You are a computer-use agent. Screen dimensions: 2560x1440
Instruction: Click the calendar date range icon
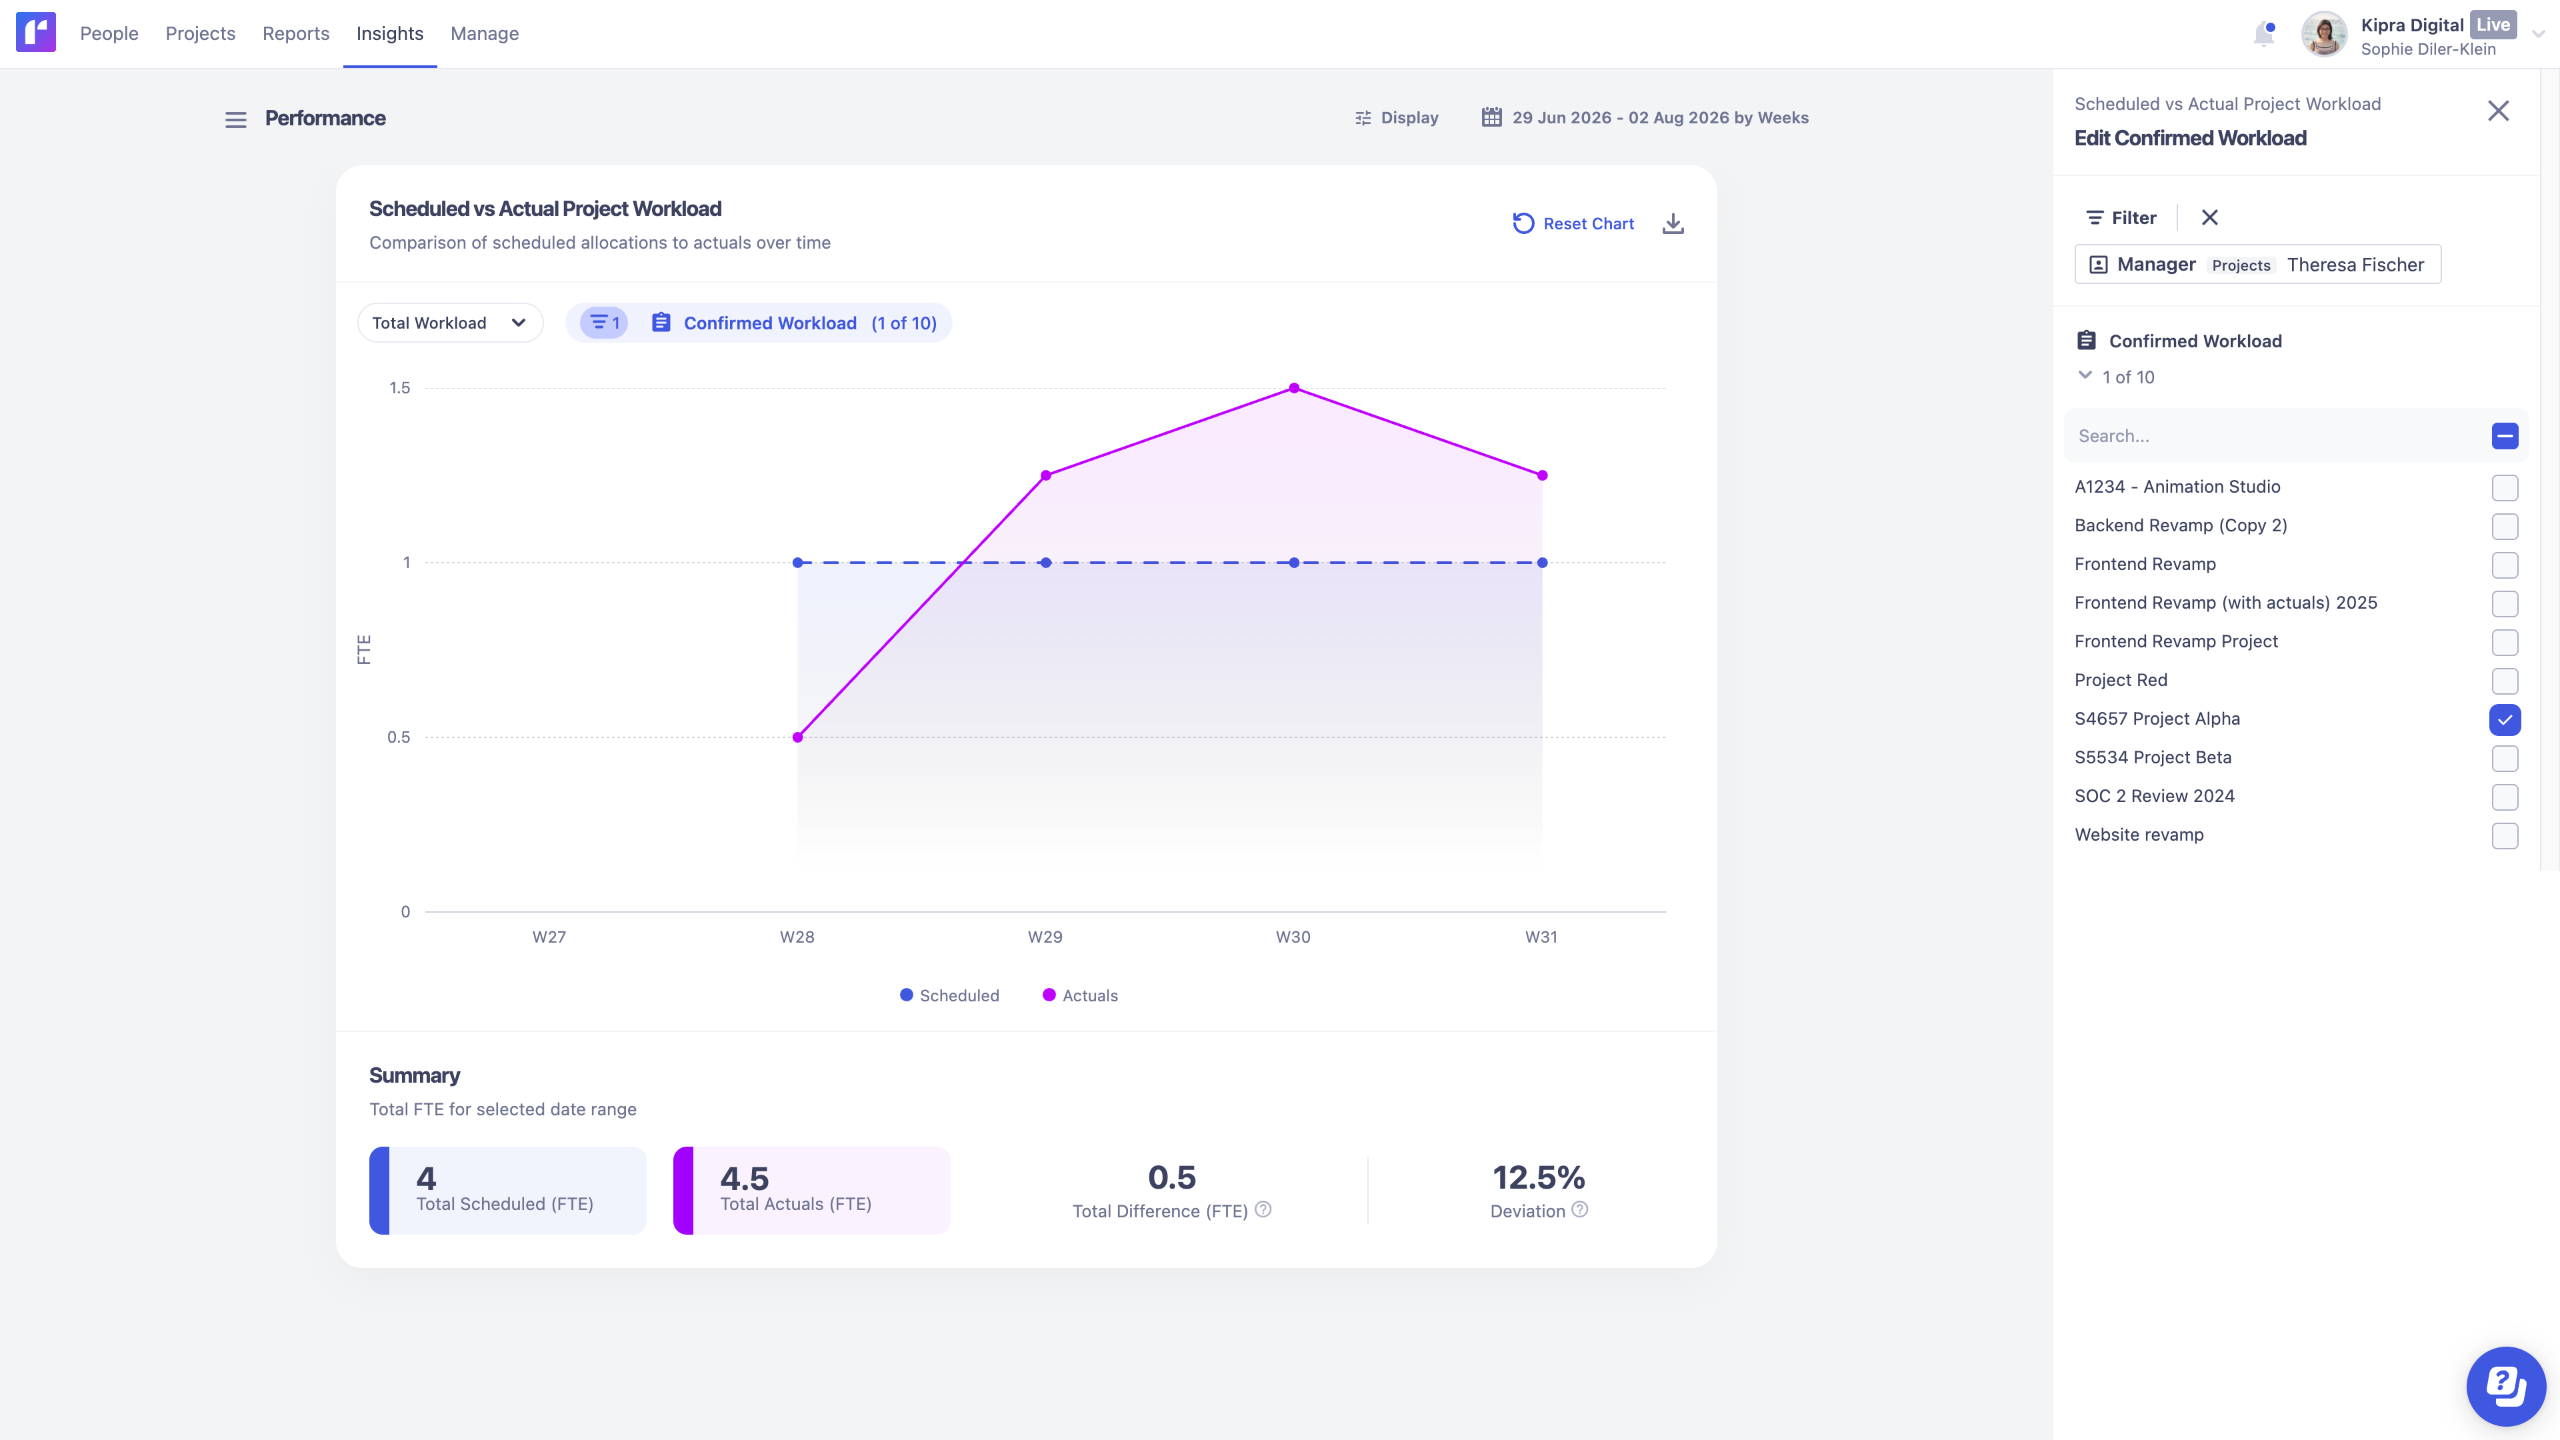[x=1491, y=118]
